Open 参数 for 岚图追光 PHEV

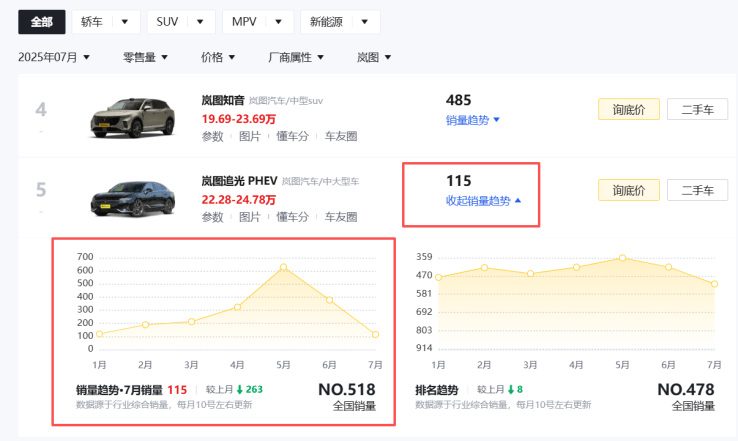click(212, 217)
